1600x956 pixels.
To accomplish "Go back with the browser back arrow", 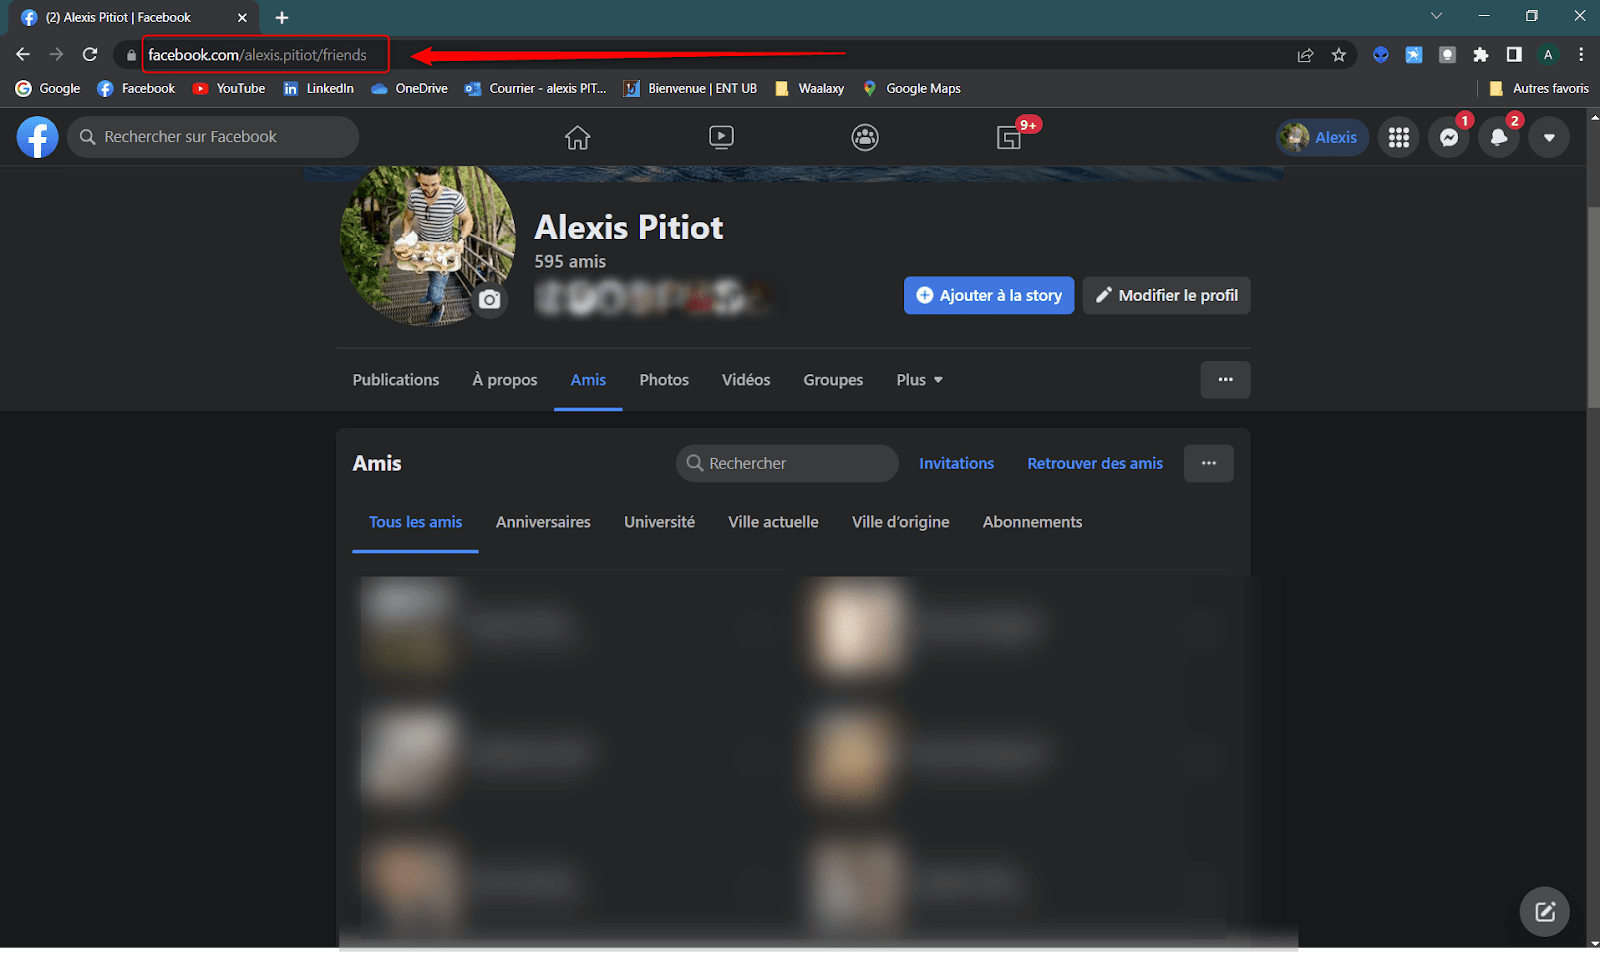I will [23, 54].
